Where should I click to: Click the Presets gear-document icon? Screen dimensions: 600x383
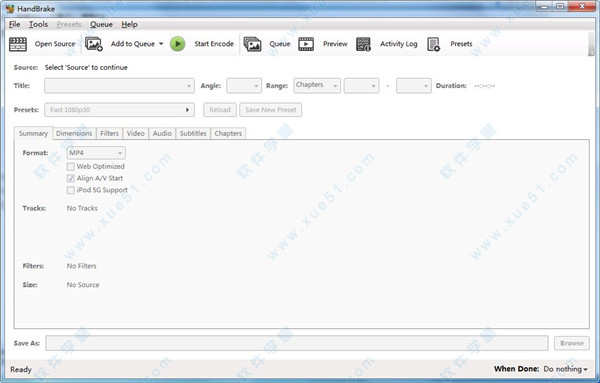click(434, 44)
